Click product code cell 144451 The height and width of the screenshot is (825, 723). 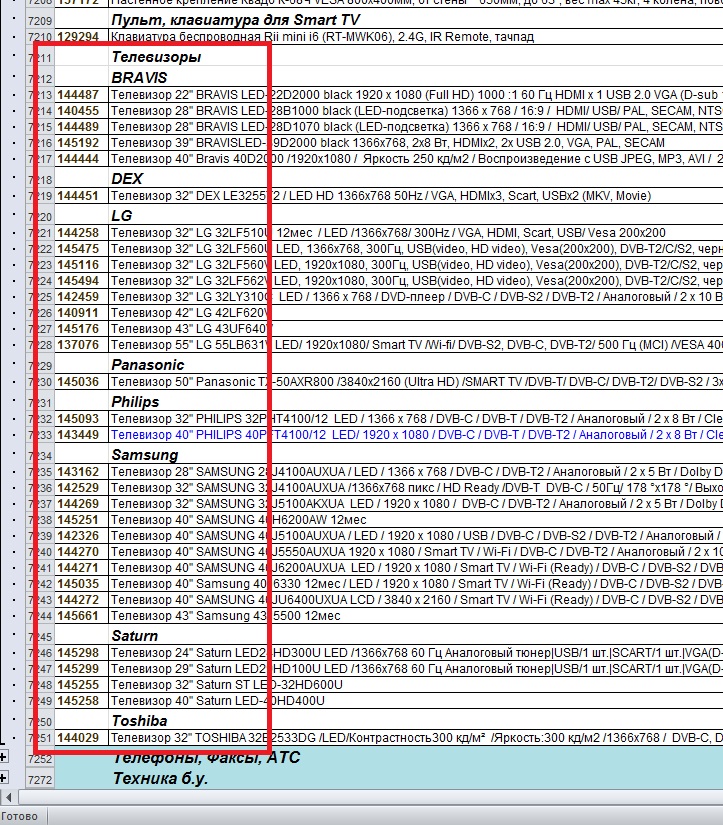pos(82,196)
